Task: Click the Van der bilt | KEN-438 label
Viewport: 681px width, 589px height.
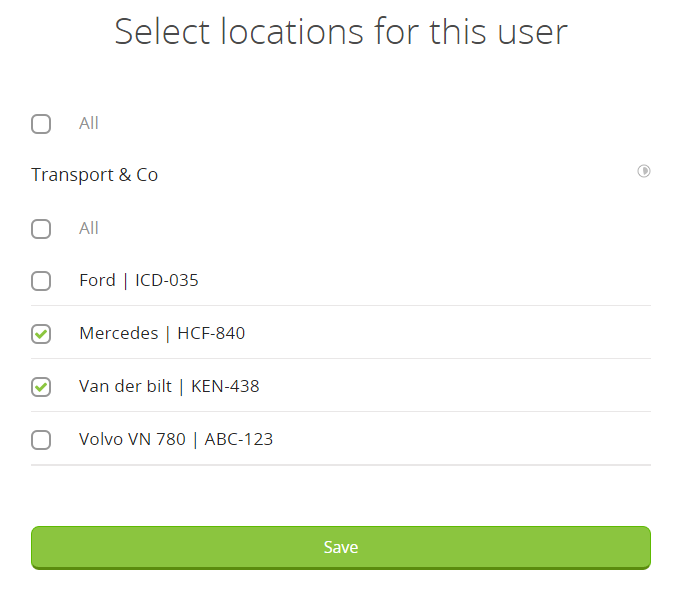Action: tap(169, 387)
